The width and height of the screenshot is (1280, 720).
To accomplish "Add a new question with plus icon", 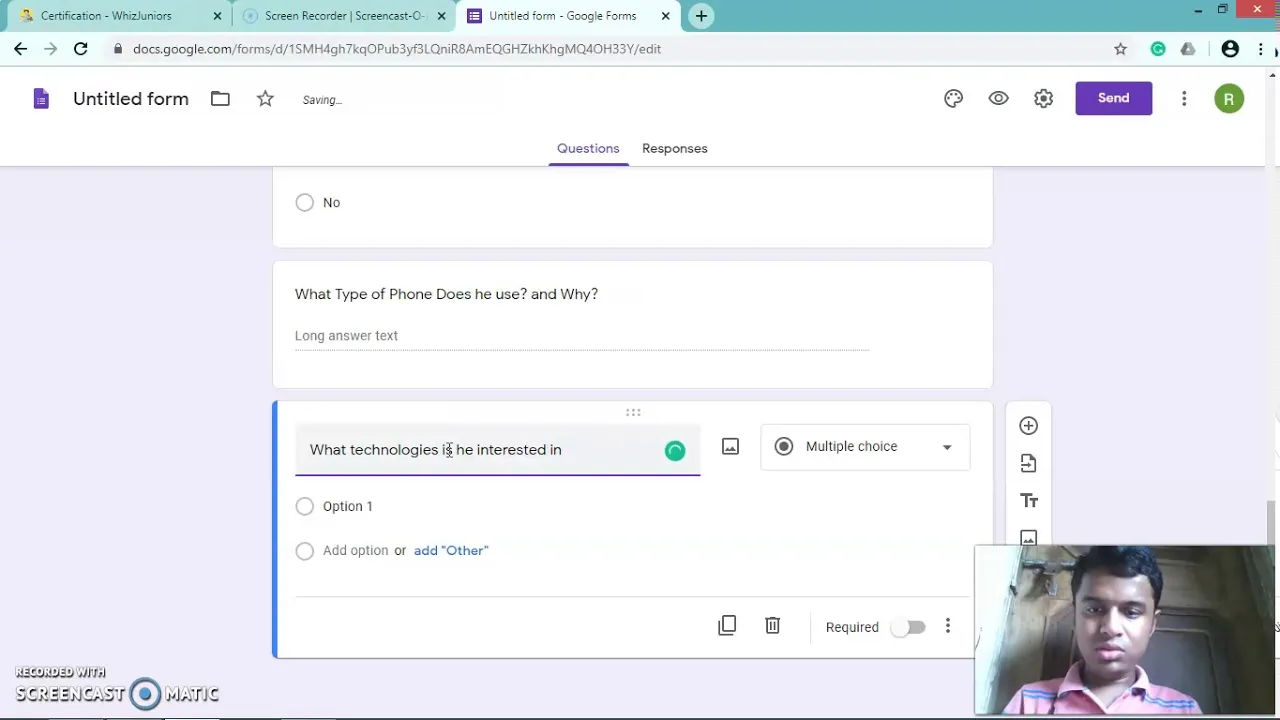I will 1028,426.
